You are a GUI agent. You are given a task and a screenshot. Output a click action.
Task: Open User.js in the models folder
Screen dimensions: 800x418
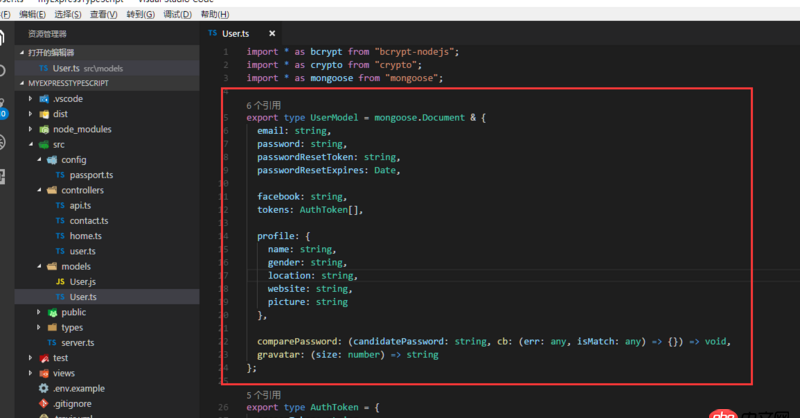(x=83, y=282)
